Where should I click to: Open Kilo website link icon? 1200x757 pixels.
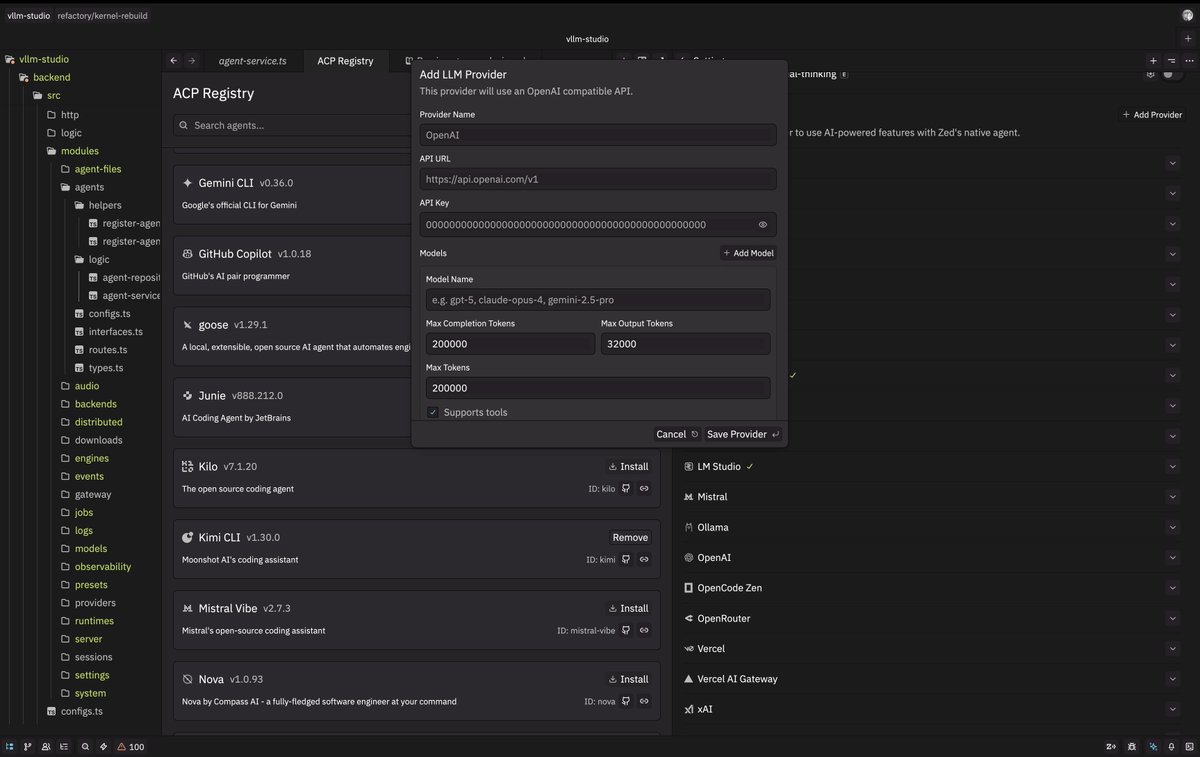pyautogui.click(x=644, y=489)
